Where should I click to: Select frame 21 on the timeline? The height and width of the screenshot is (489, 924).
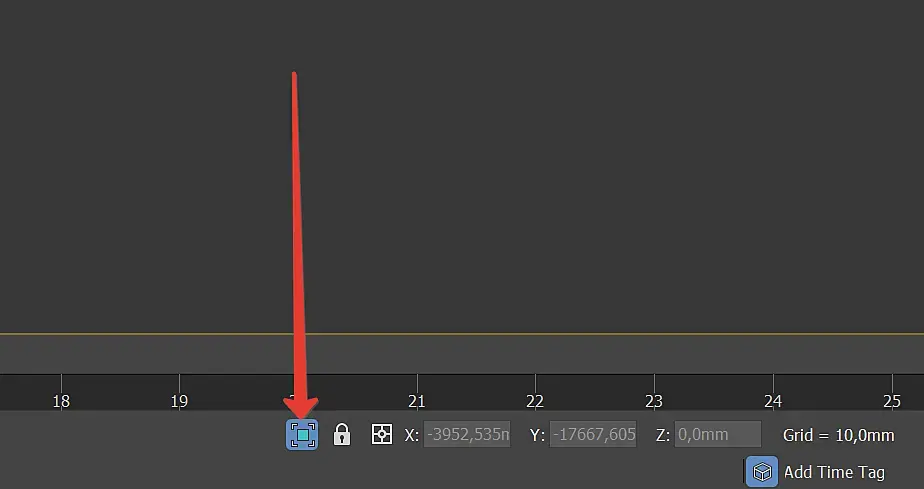417,401
